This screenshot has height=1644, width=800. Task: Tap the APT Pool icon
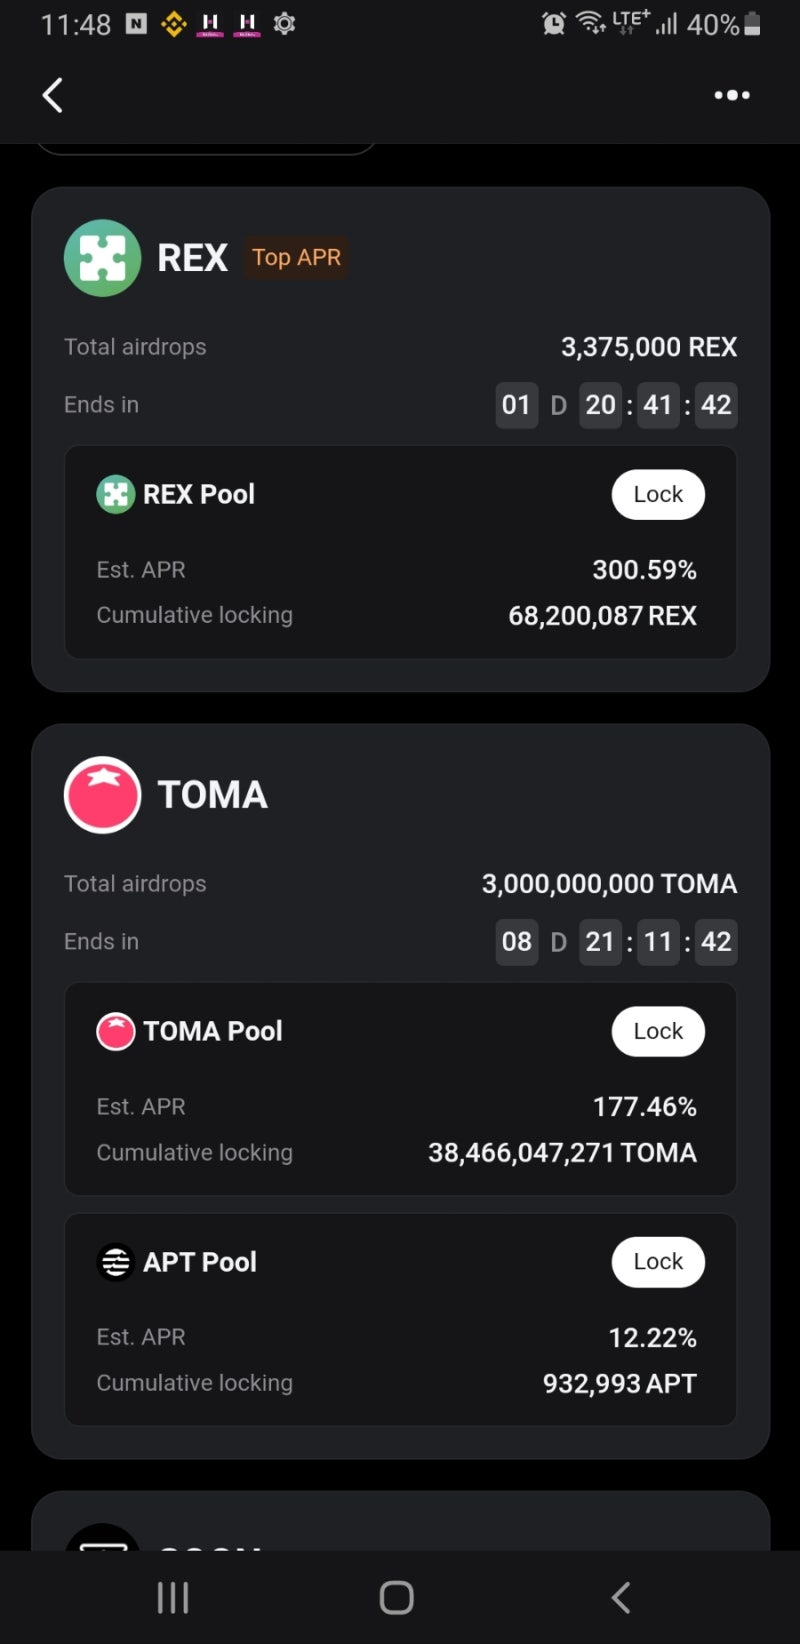click(x=115, y=1262)
